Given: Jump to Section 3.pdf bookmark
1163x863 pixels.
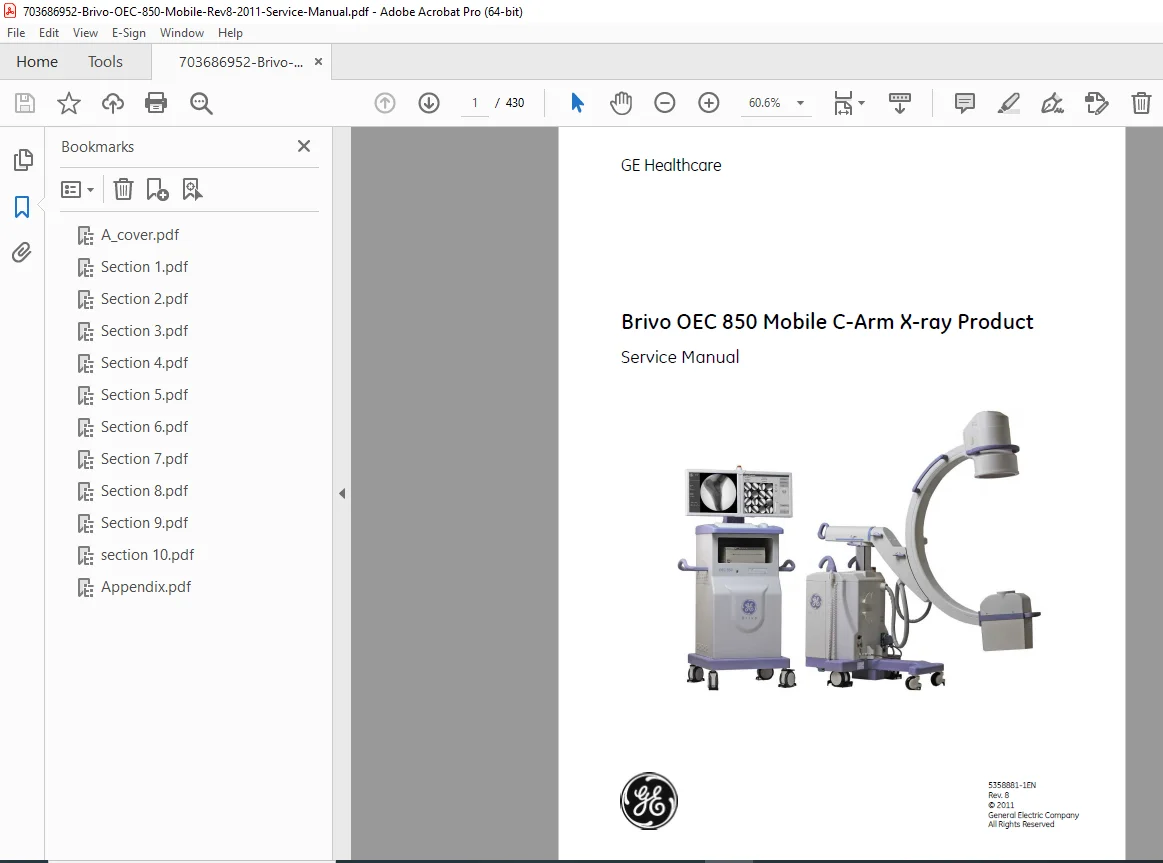Looking at the screenshot, I should point(144,331).
